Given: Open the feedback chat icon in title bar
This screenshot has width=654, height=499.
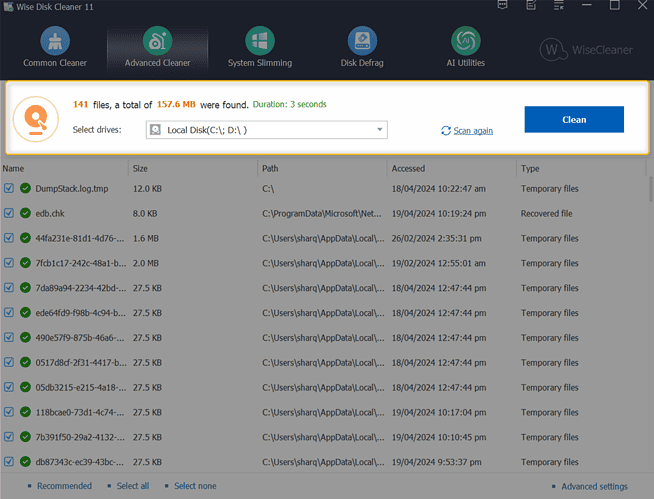Looking at the screenshot, I should 503,5.
